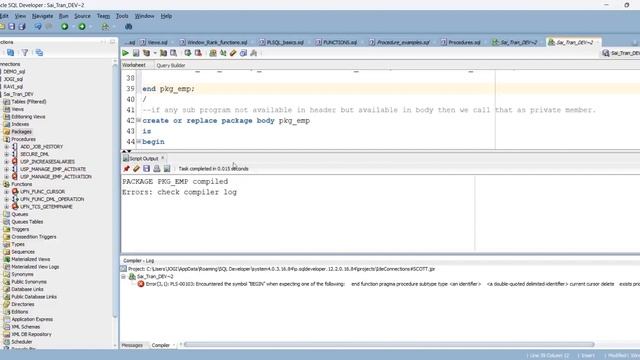Select the Packages node in connections tree
Viewport: 640px width, 360px height.
pos(21,132)
